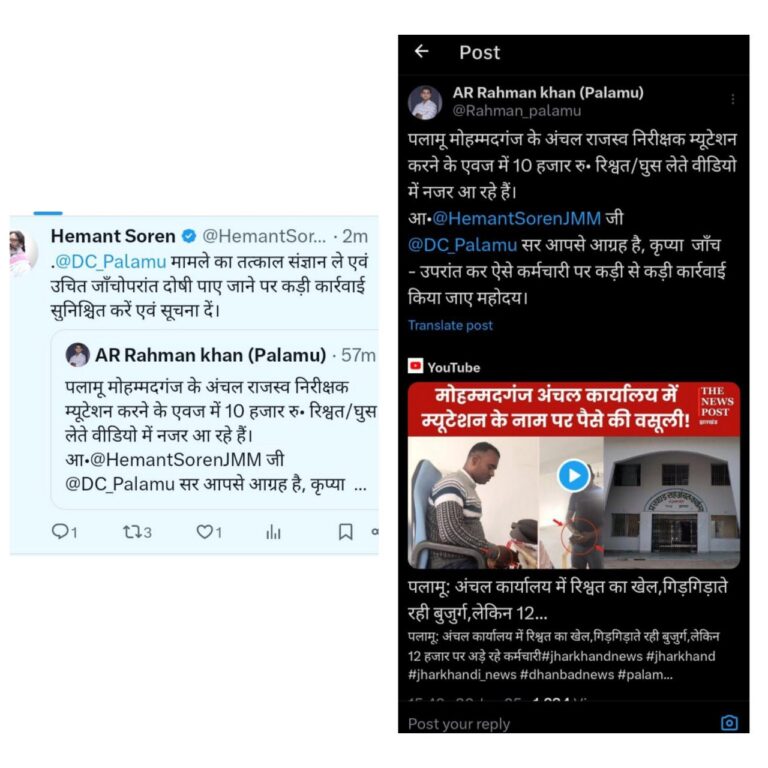Bookmark Hemant Soren's tweet
768x768 pixels.
coord(345,532)
